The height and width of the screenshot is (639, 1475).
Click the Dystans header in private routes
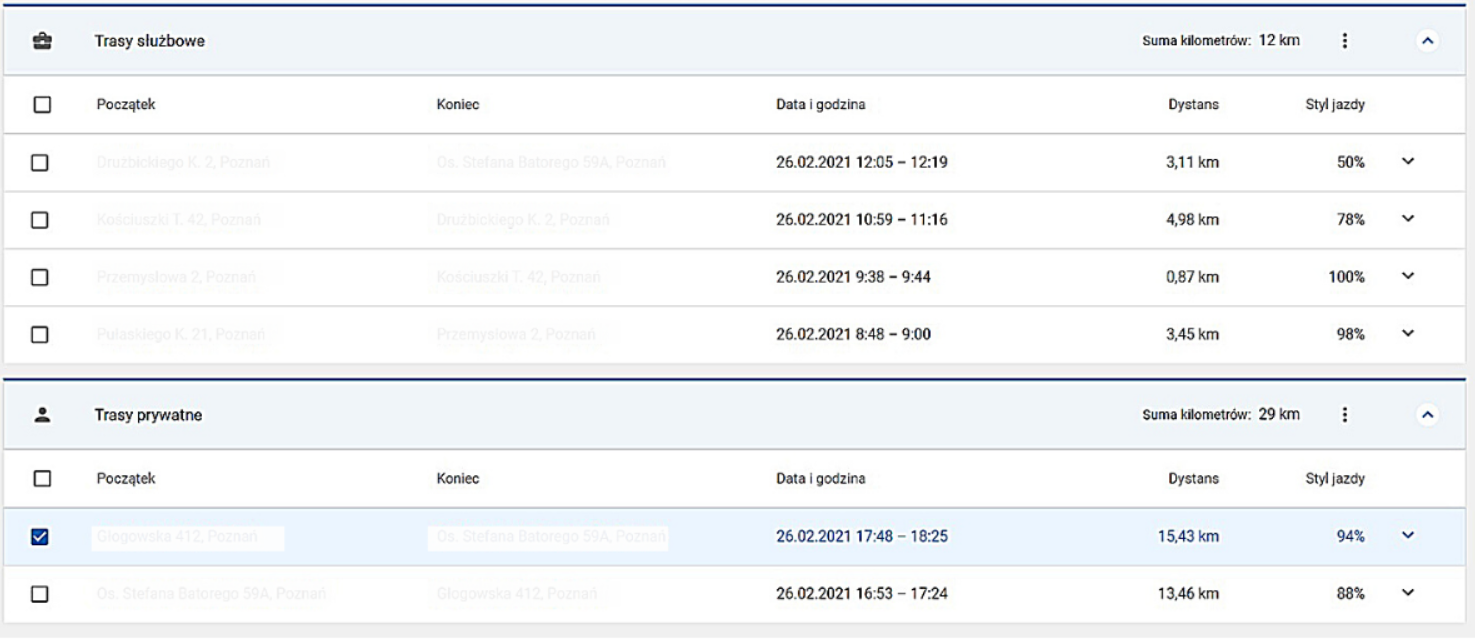[x=1192, y=479]
